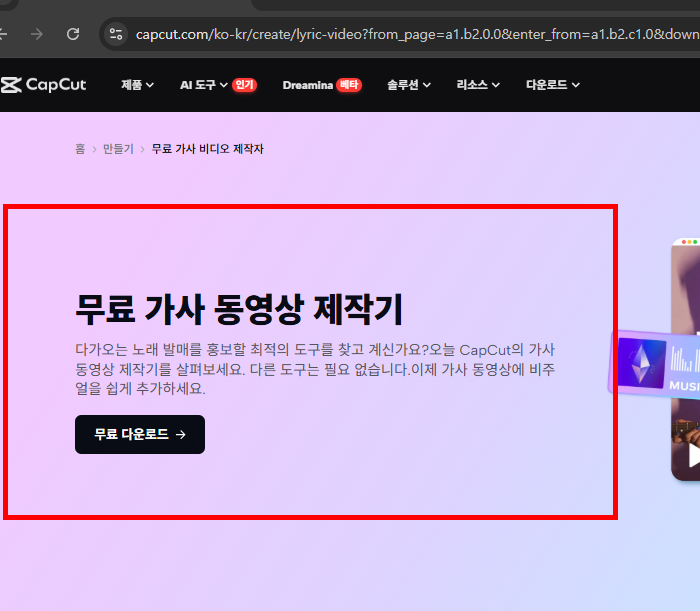
Task: Open site information icon in address bar
Action: (116, 34)
